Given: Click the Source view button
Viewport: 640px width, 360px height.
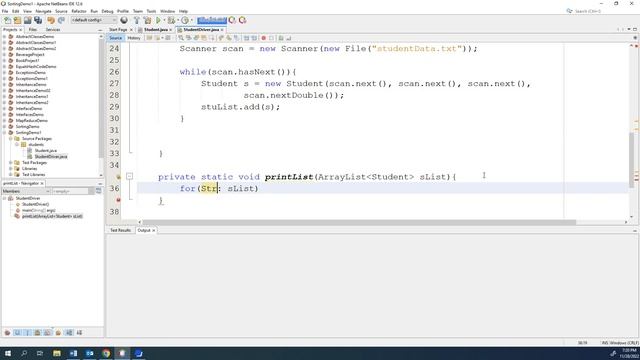Looking at the screenshot, I should pos(116,38).
